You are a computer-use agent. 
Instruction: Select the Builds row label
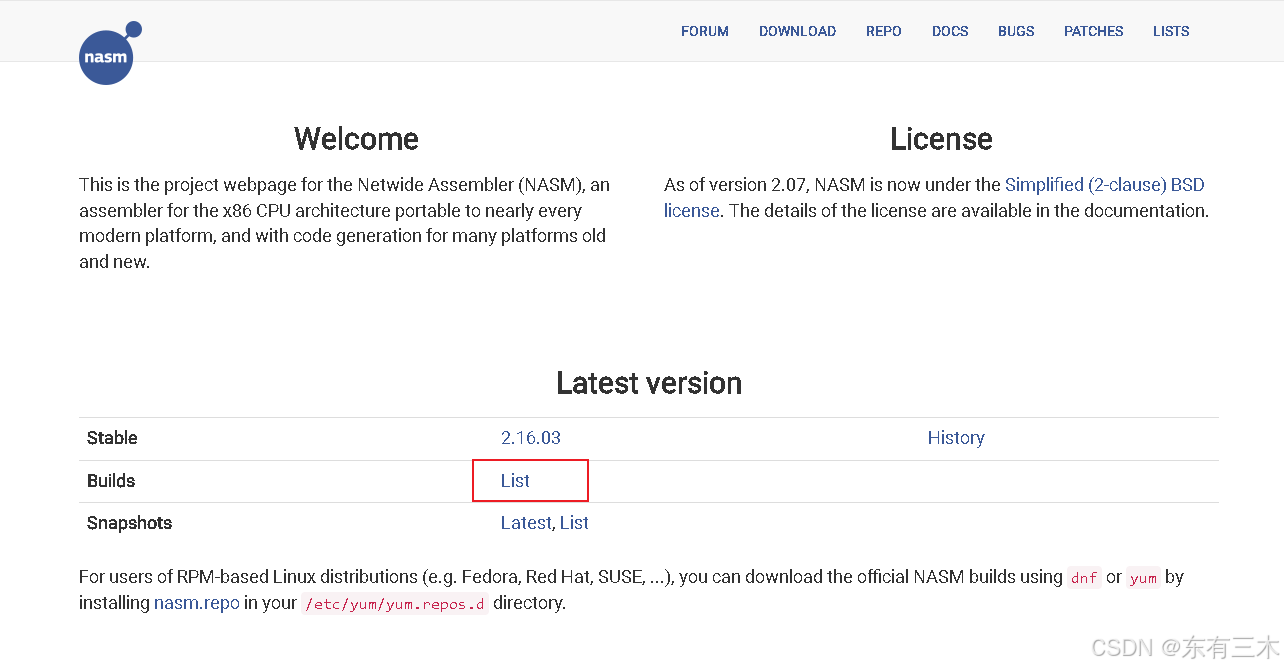111,481
